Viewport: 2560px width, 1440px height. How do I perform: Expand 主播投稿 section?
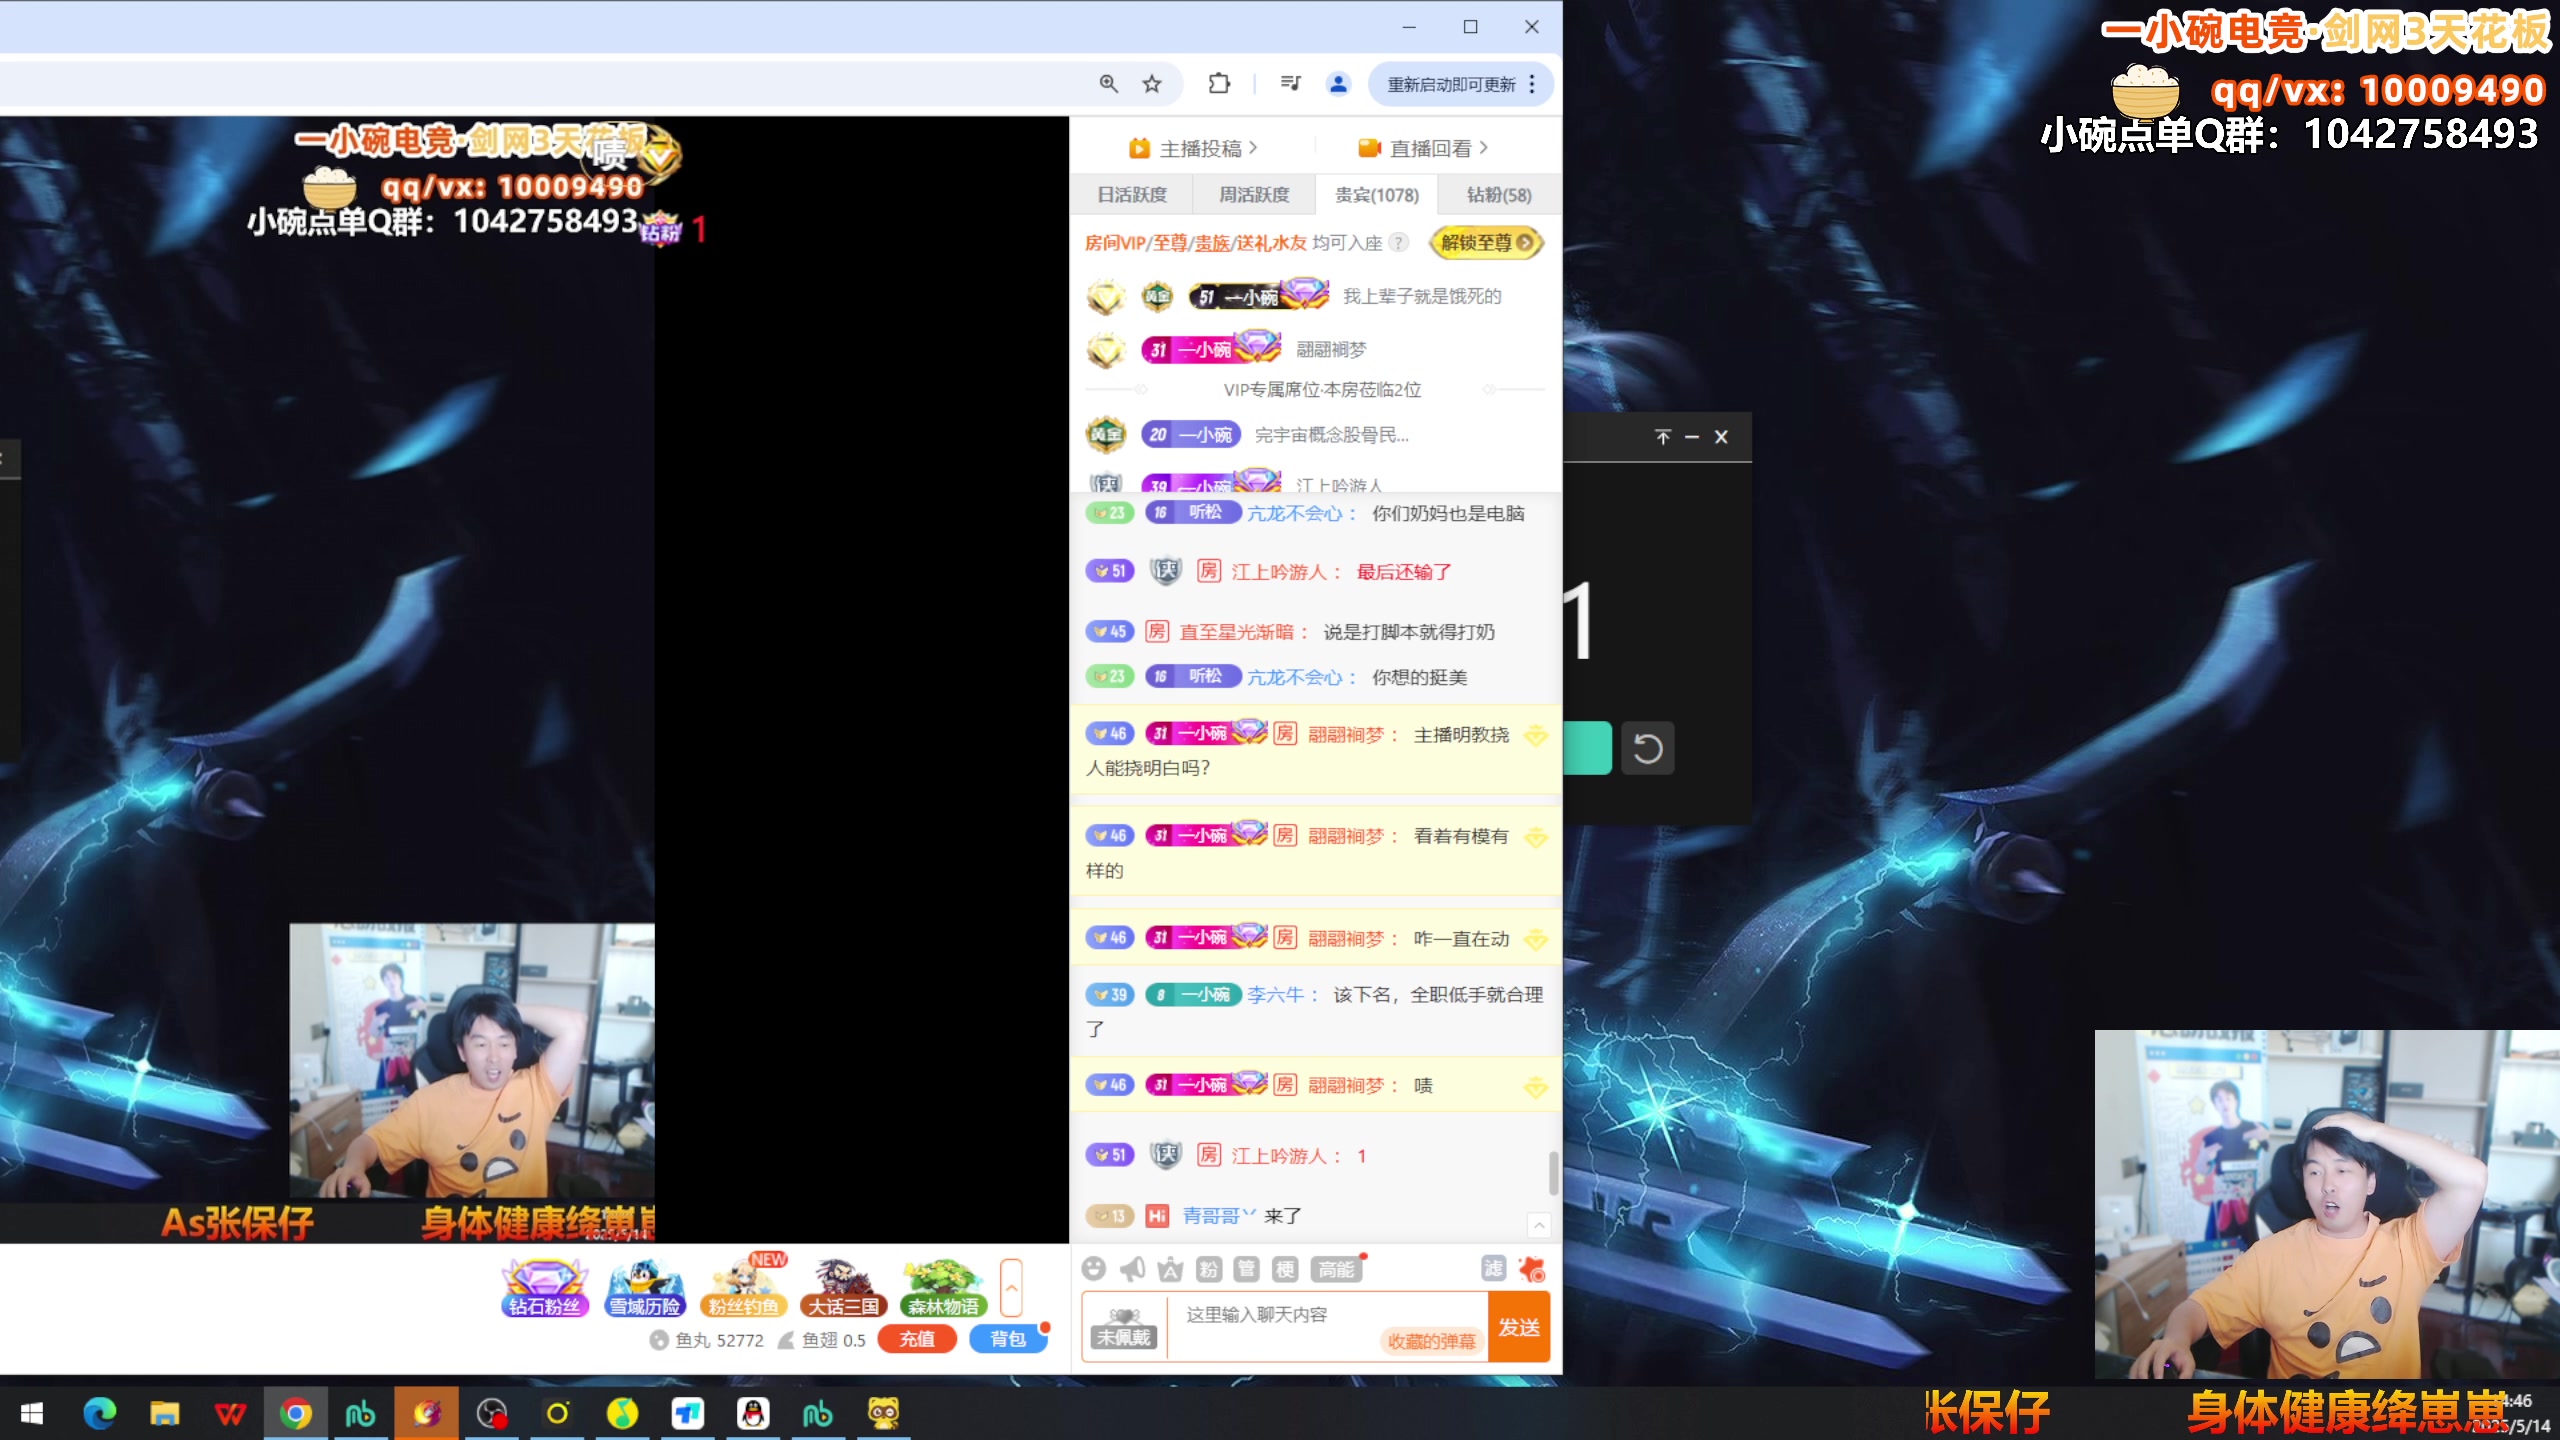coord(1194,148)
